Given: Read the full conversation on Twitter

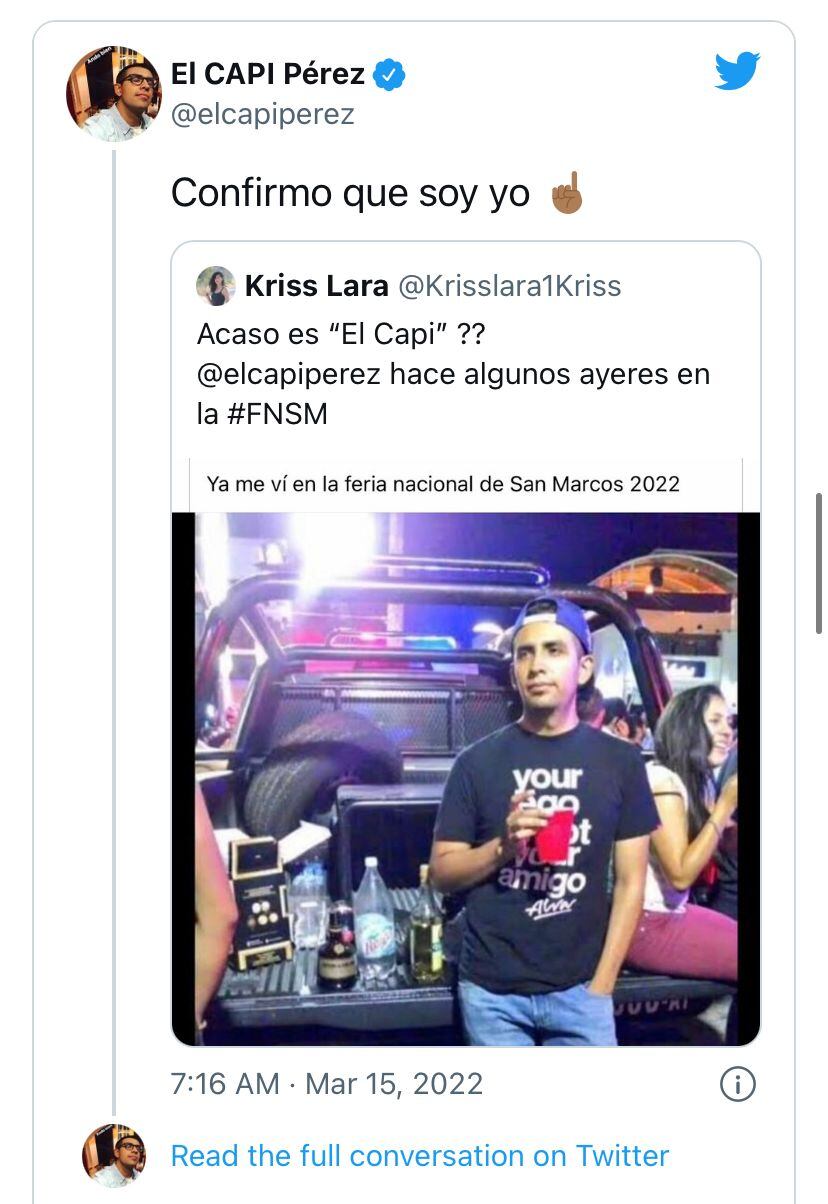Looking at the screenshot, I should tap(420, 1156).
